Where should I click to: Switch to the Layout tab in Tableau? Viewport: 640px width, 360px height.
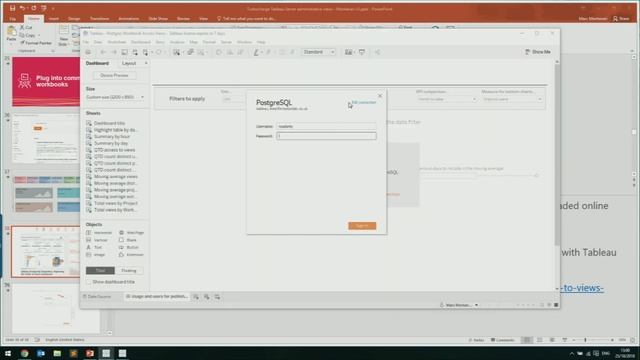coord(129,63)
